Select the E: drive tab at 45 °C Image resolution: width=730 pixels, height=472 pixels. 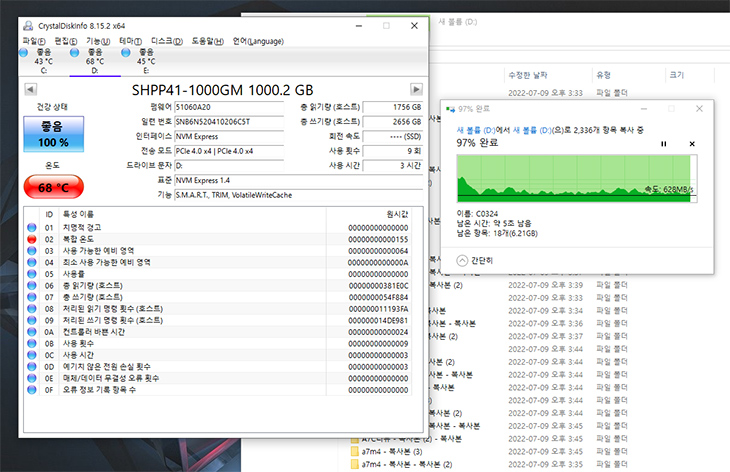click(x=146, y=61)
